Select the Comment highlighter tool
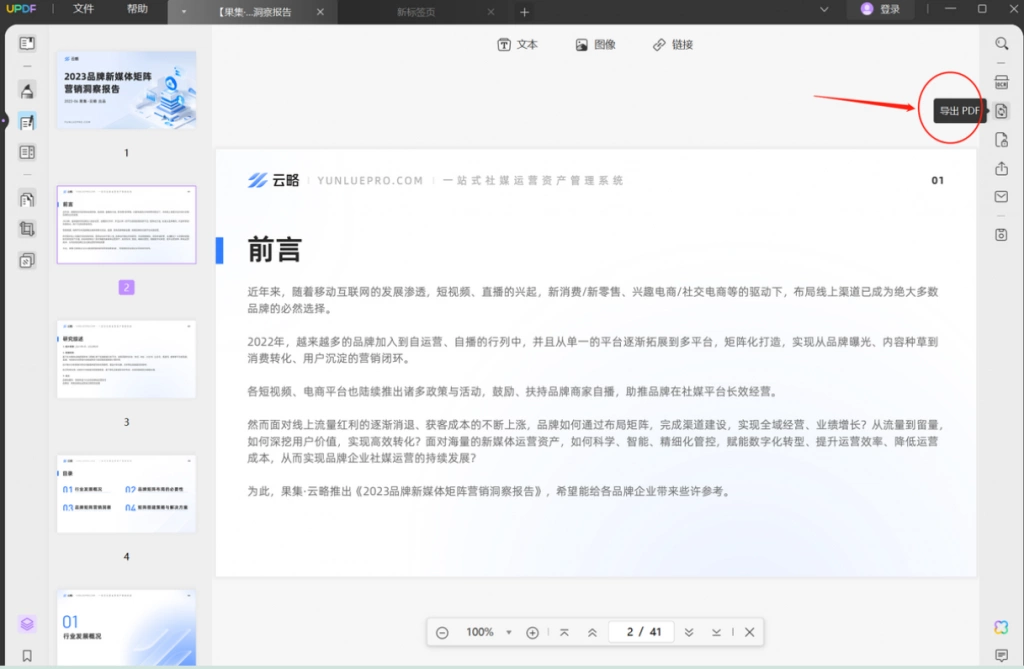This screenshot has height=669, width=1024. pyautogui.click(x=27, y=91)
